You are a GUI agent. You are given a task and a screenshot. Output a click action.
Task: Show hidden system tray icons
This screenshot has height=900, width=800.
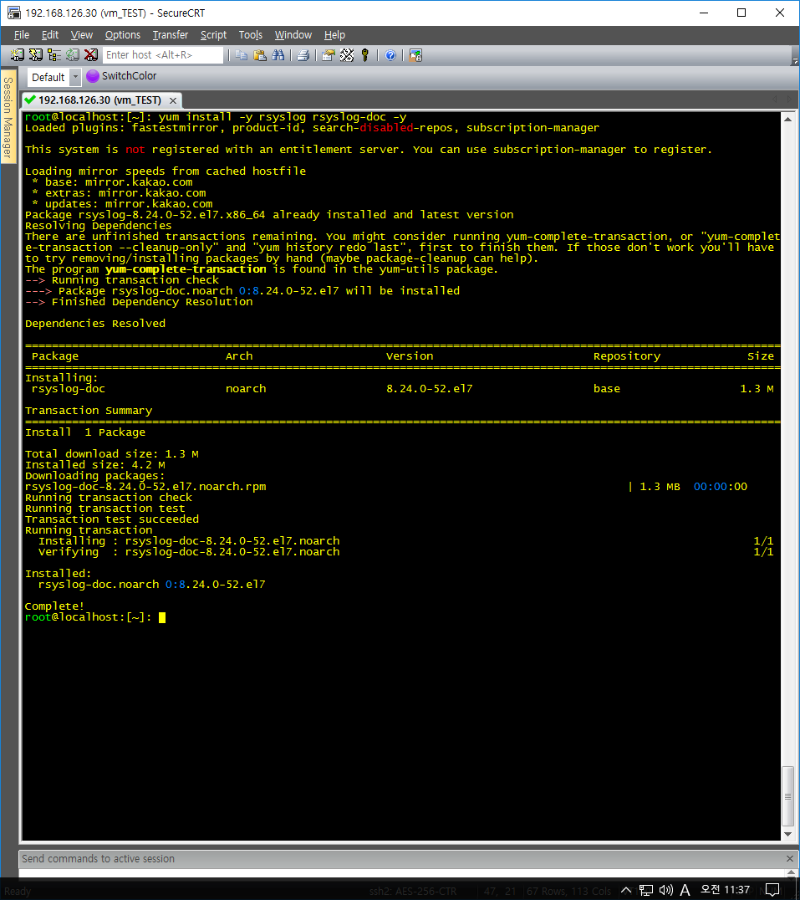click(x=626, y=890)
